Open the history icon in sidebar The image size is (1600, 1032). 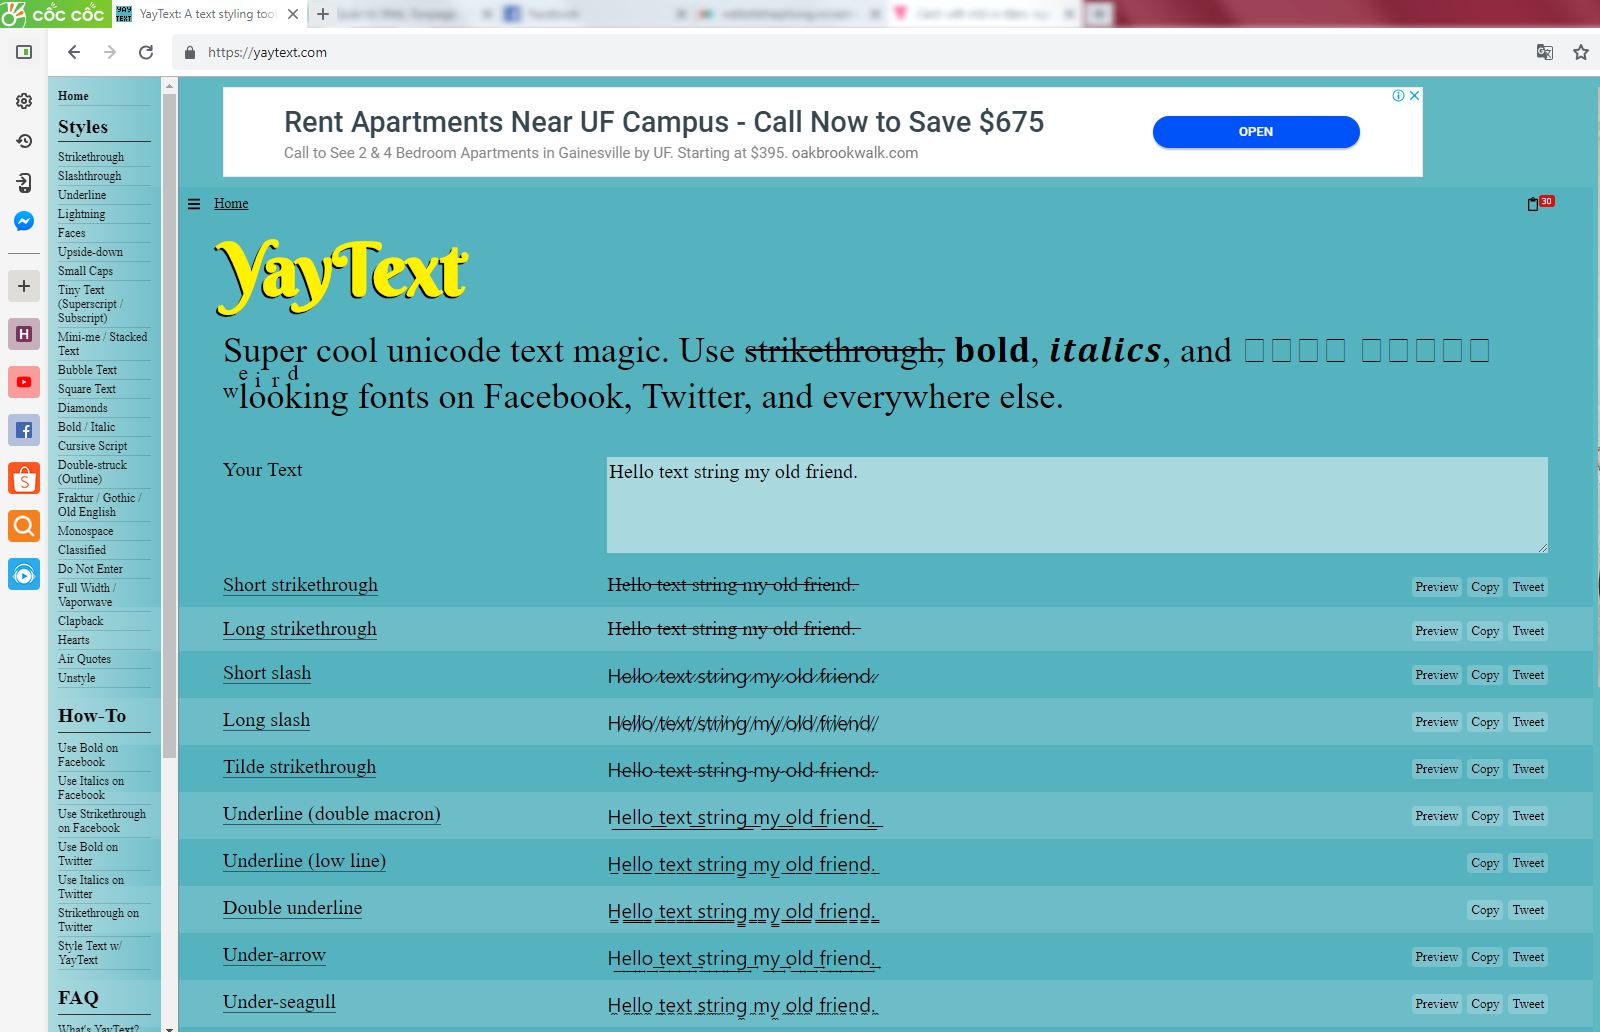pyautogui.click(x=24, y=141)
